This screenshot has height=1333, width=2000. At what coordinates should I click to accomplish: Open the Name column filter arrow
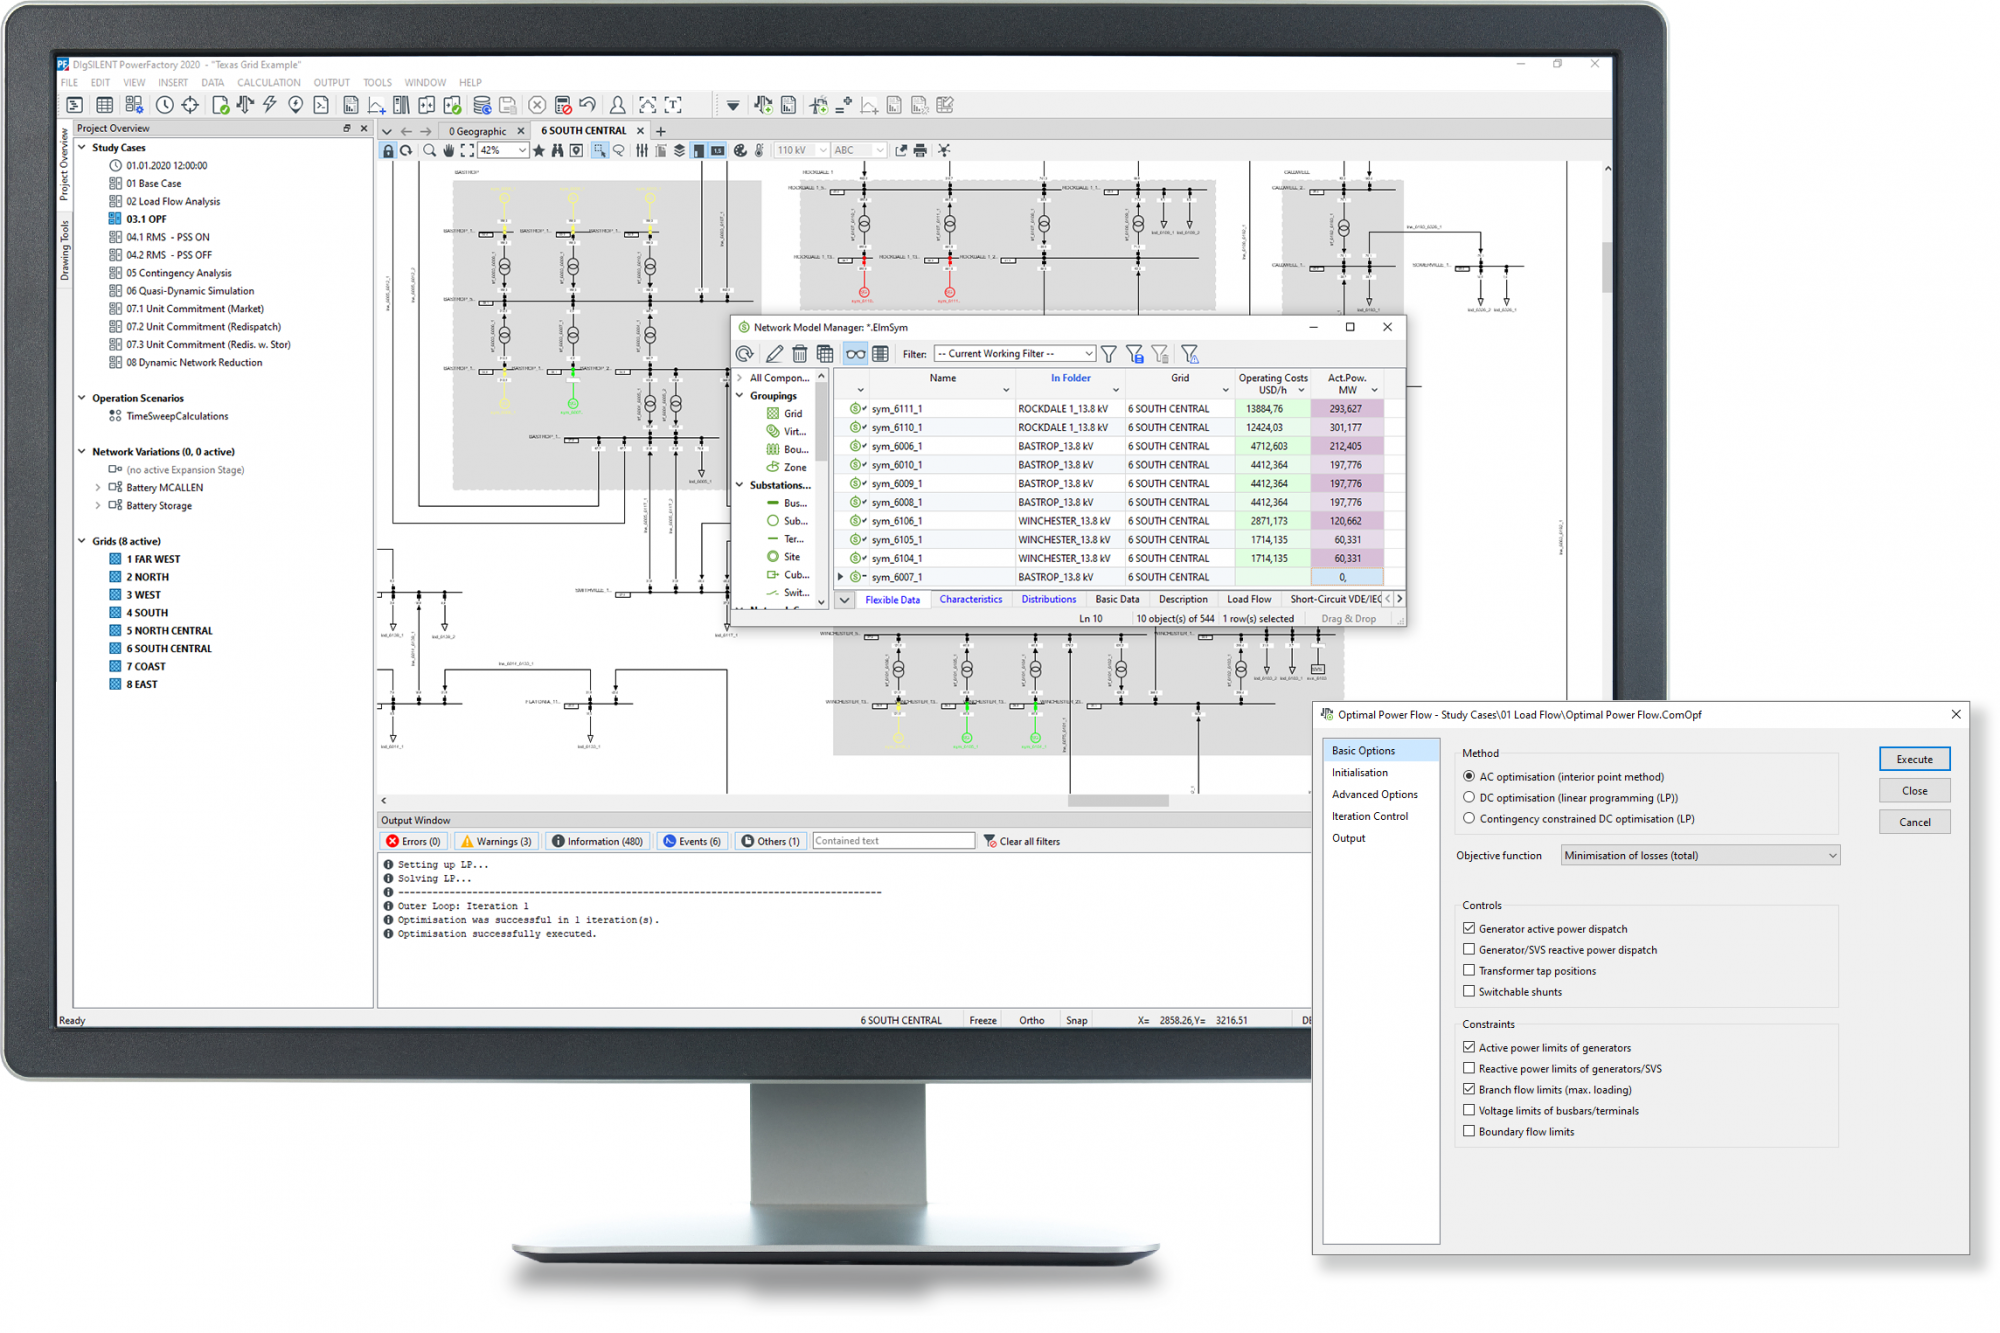[1006, 391]
